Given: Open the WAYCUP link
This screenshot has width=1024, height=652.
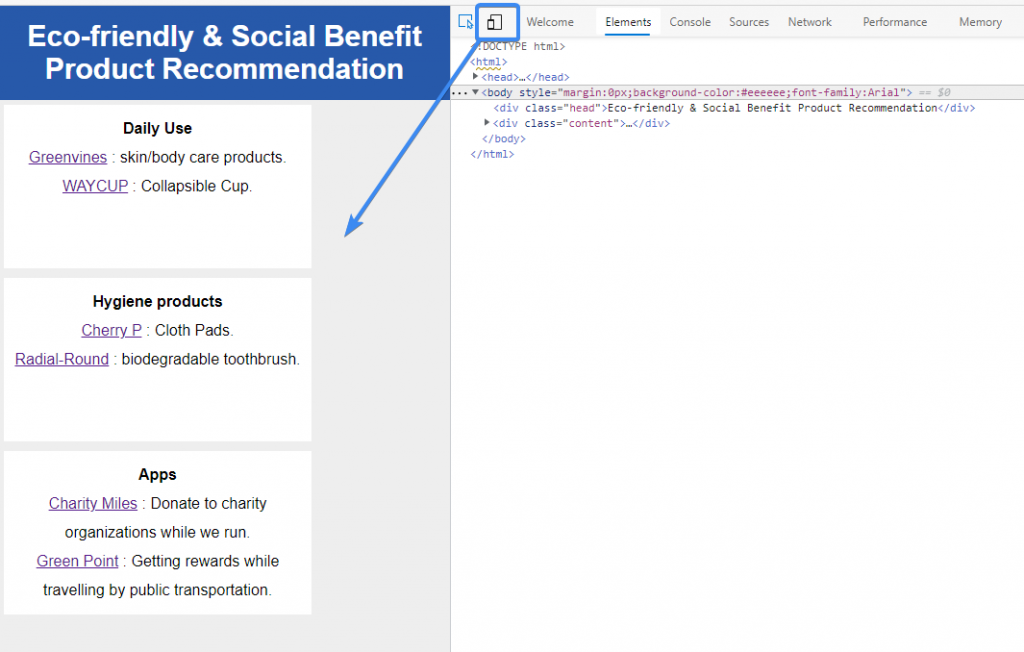Looking at the screenshot, I should tap(95, 186).
